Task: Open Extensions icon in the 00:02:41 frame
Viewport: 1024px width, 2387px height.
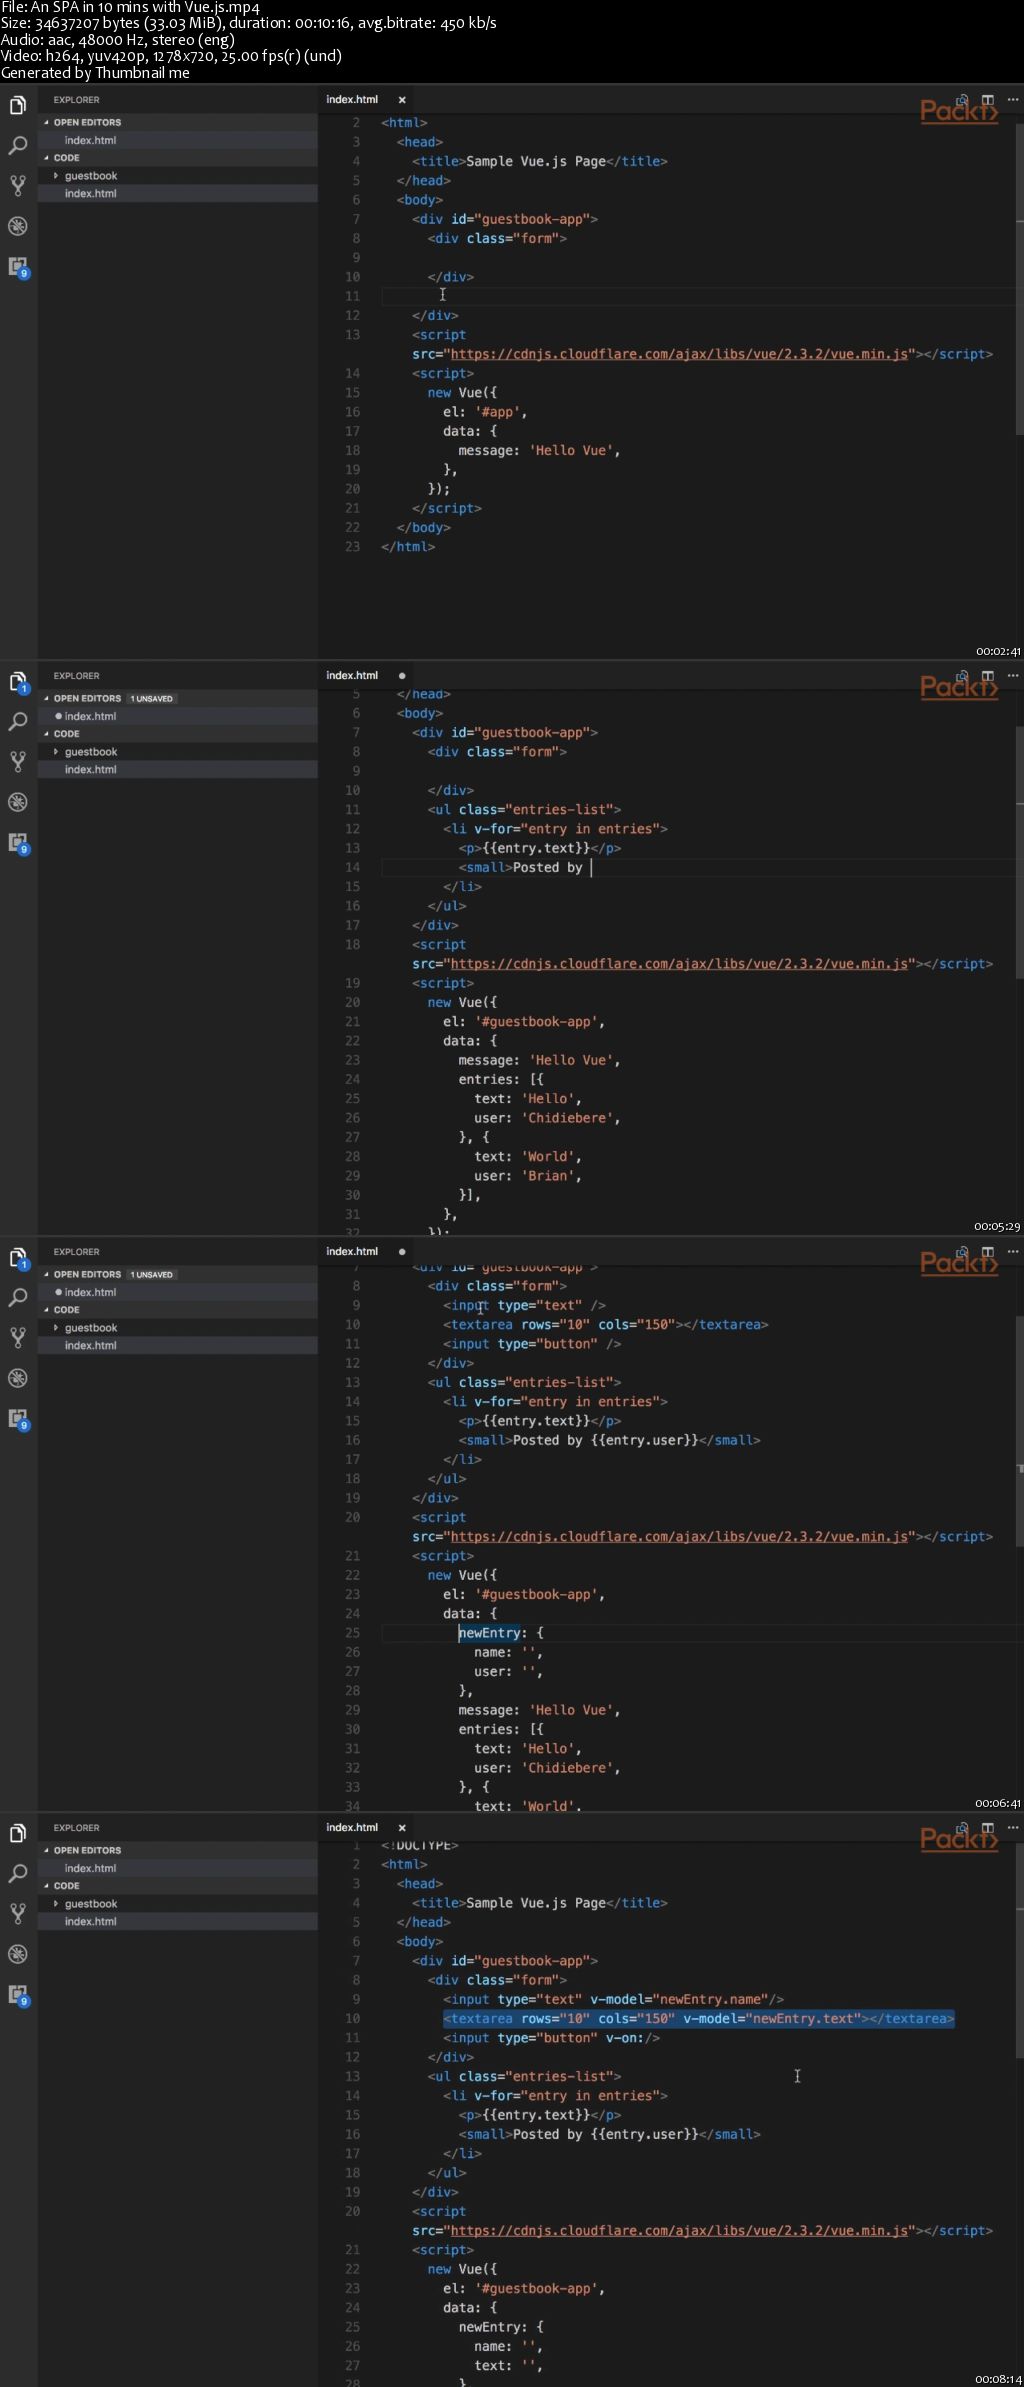Action: click(x=18, y=267)
